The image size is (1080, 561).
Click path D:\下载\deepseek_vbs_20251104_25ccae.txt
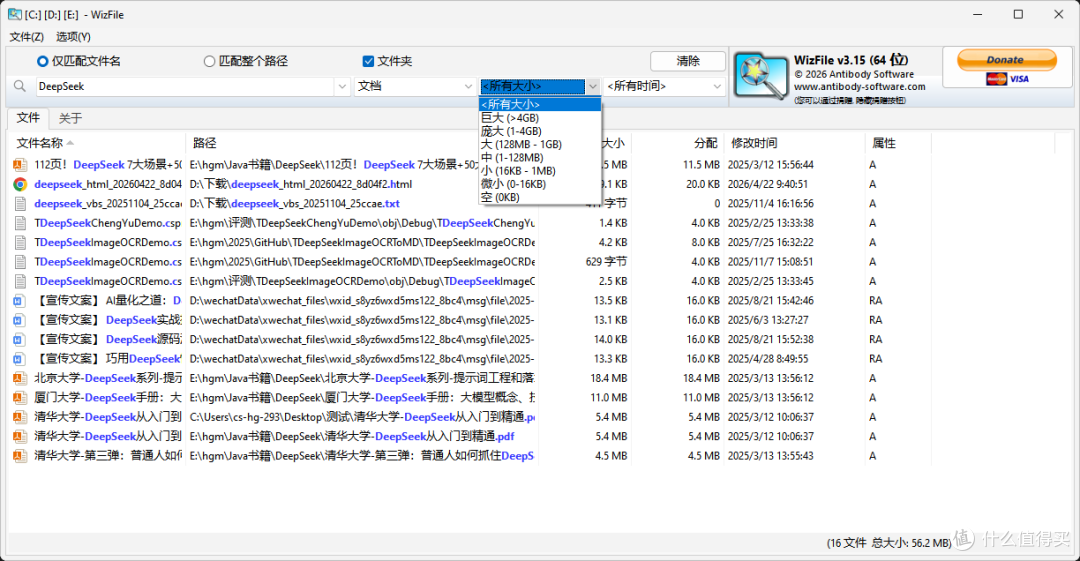click(x=295, y=203)
